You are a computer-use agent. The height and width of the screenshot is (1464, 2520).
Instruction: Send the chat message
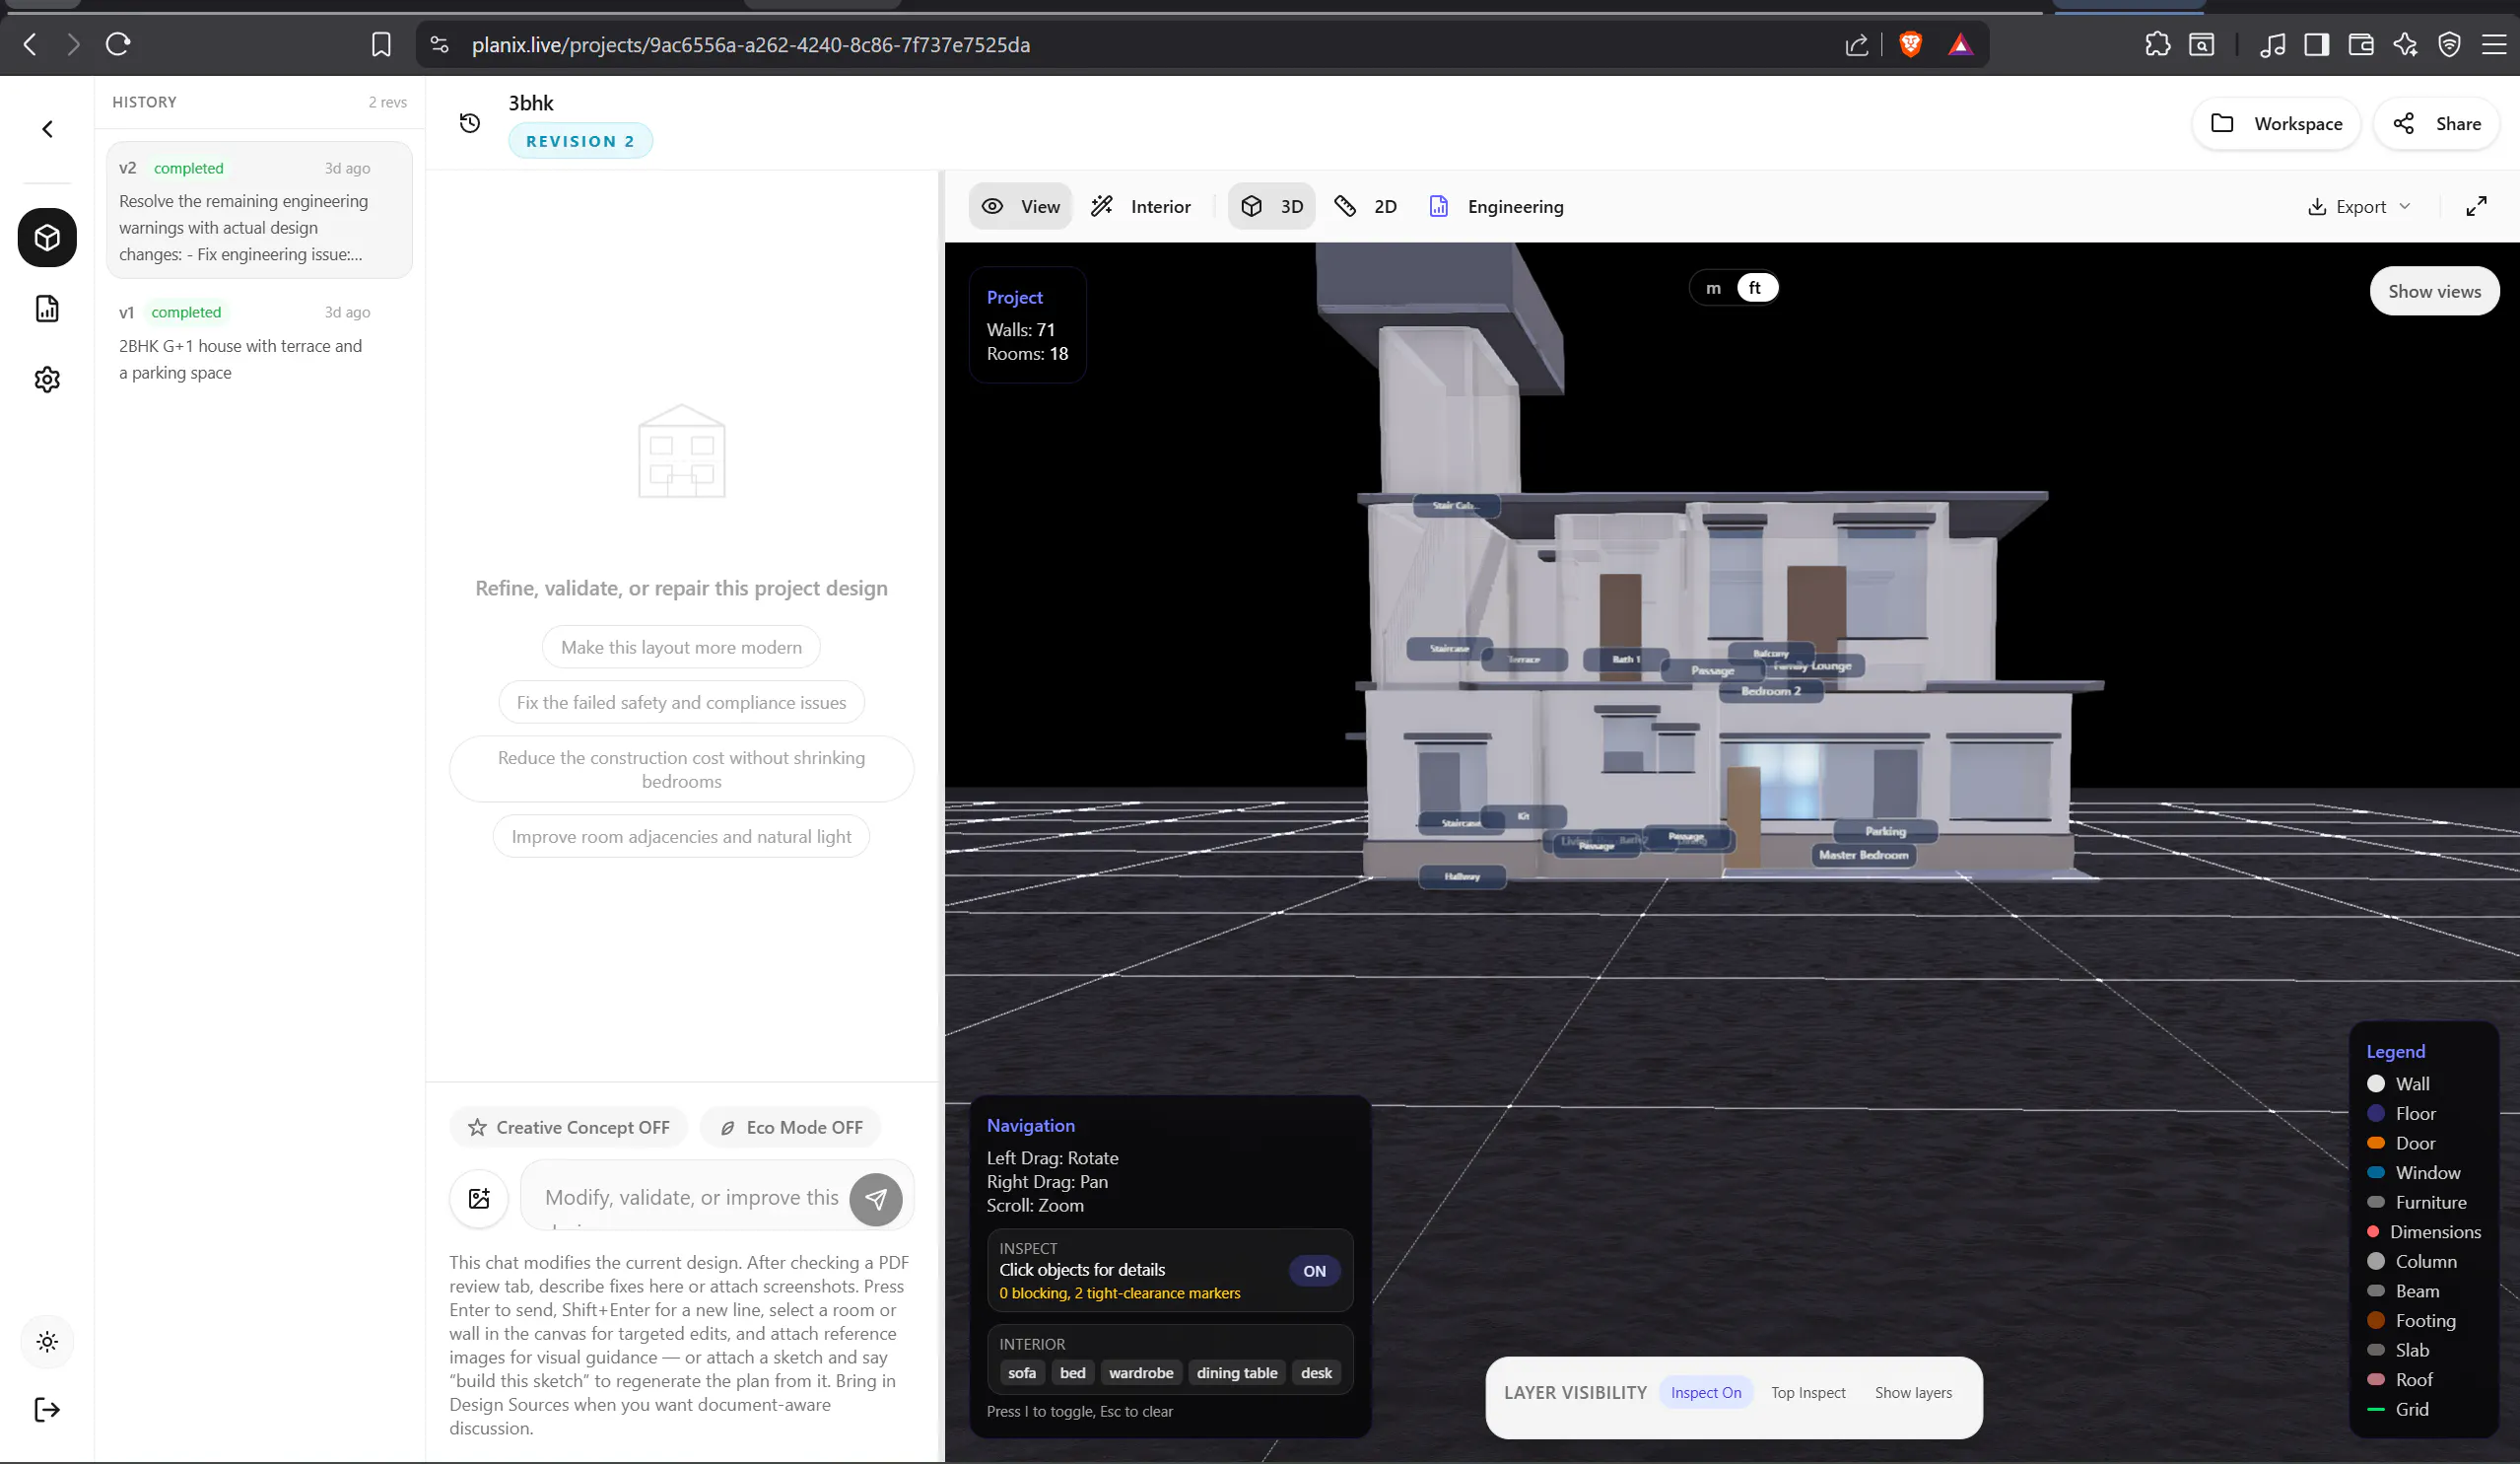tap(875, 1198)
